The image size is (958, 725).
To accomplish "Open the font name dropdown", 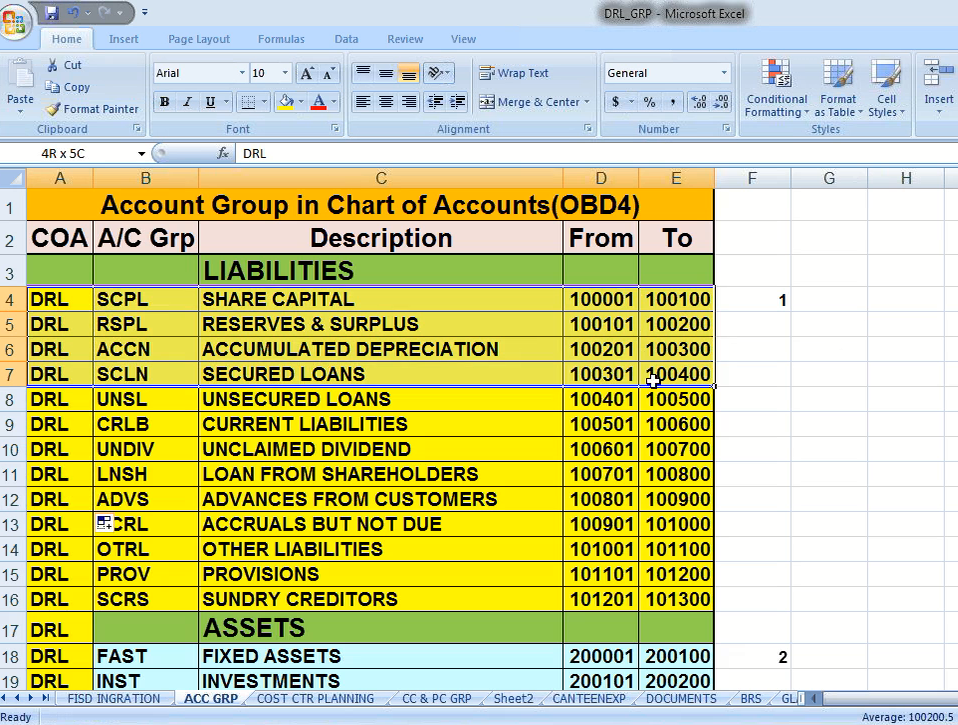I will (x=242, y=73).
